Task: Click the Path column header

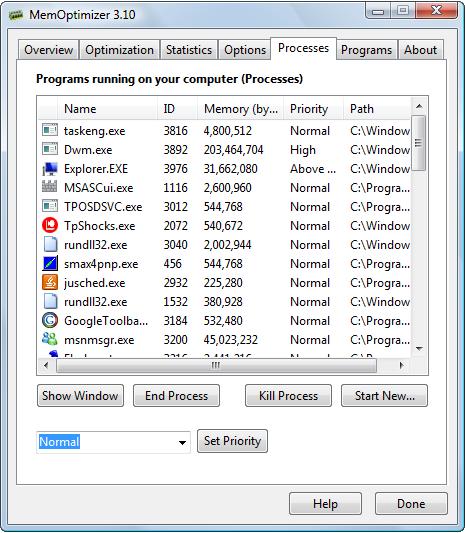Action: tap(377, 109)
